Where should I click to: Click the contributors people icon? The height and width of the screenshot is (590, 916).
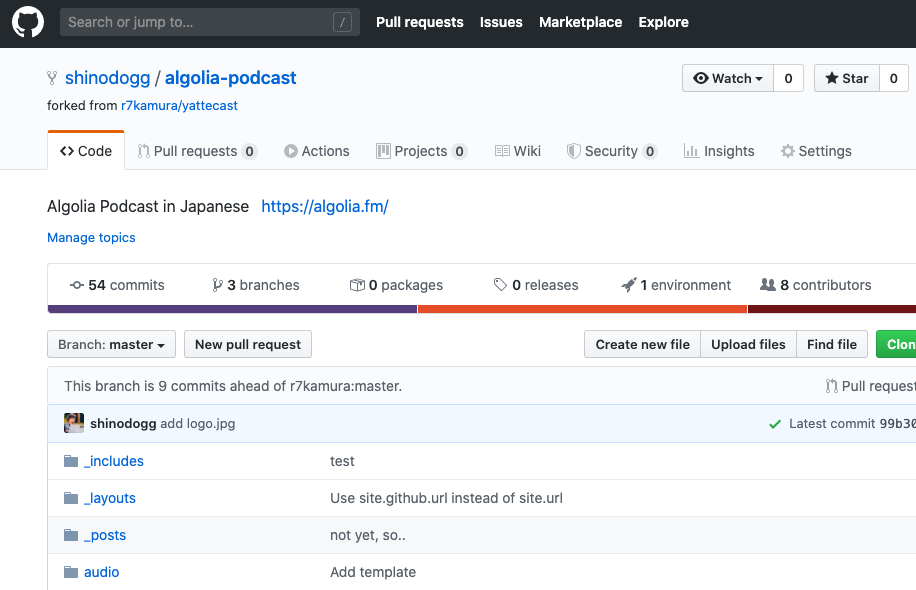(x=768, y=284)
